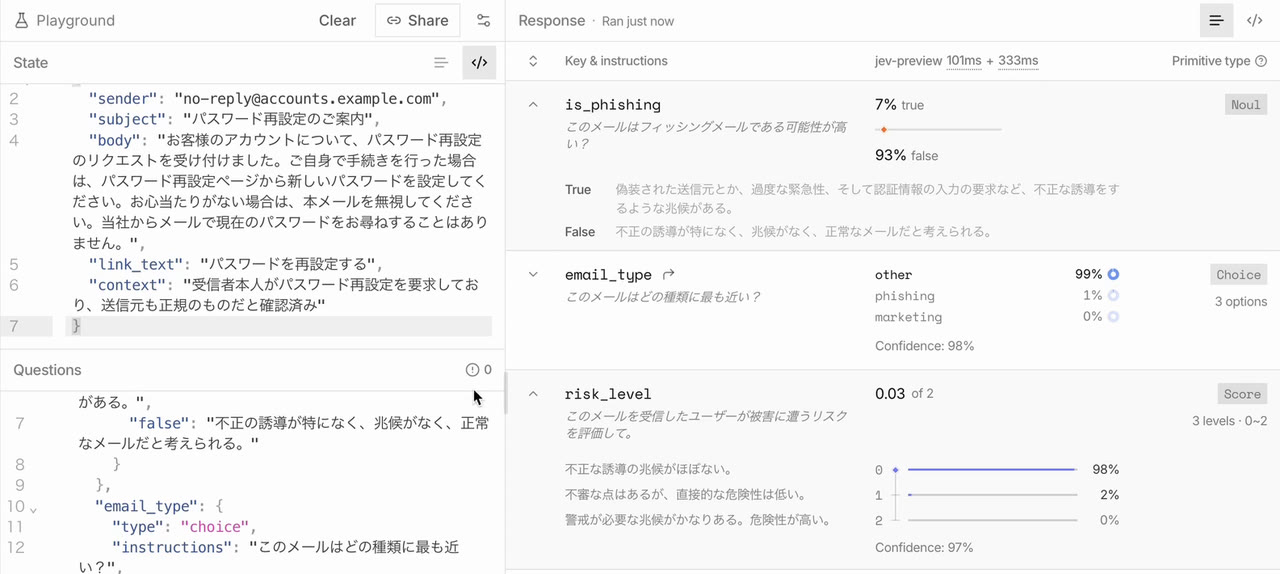This screenshot has width=1280, height=574.
Task: Select the 'marketing' option radio indicator
Action: (1113, 316)
